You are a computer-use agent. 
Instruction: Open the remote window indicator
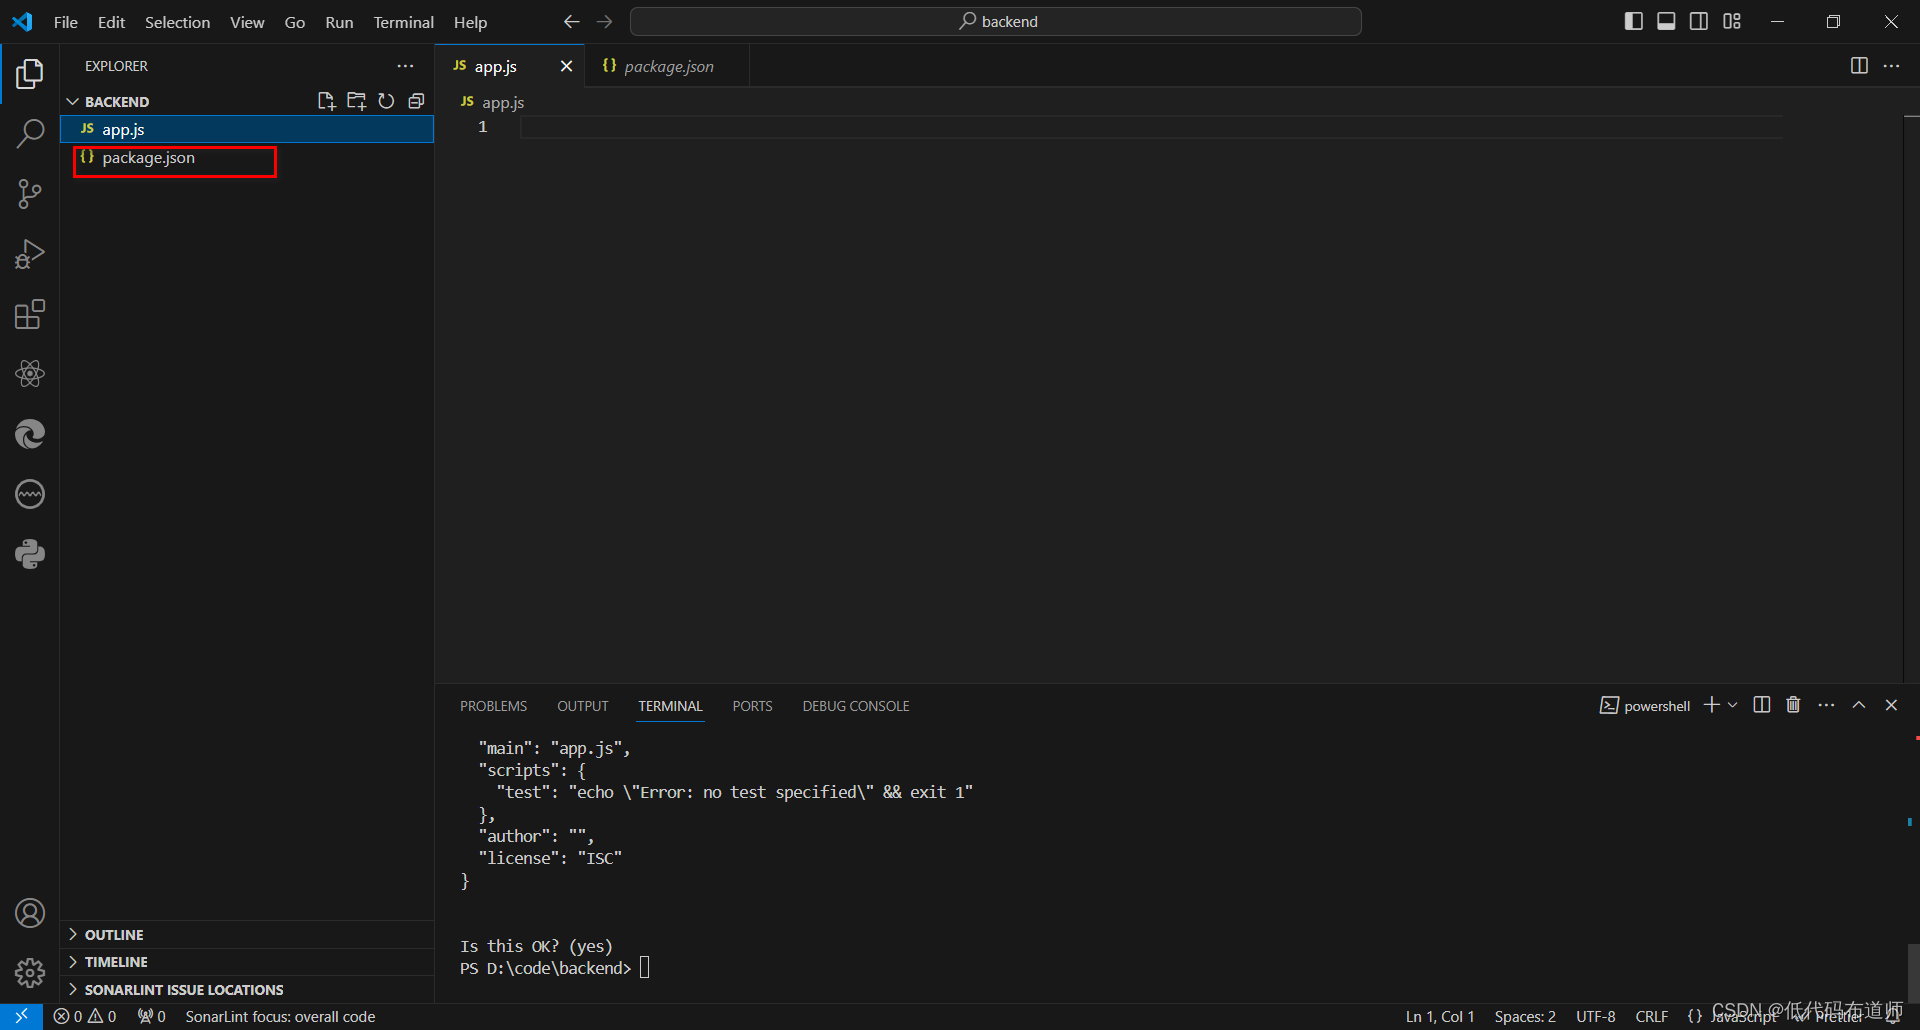click(x=21, y=1016)
